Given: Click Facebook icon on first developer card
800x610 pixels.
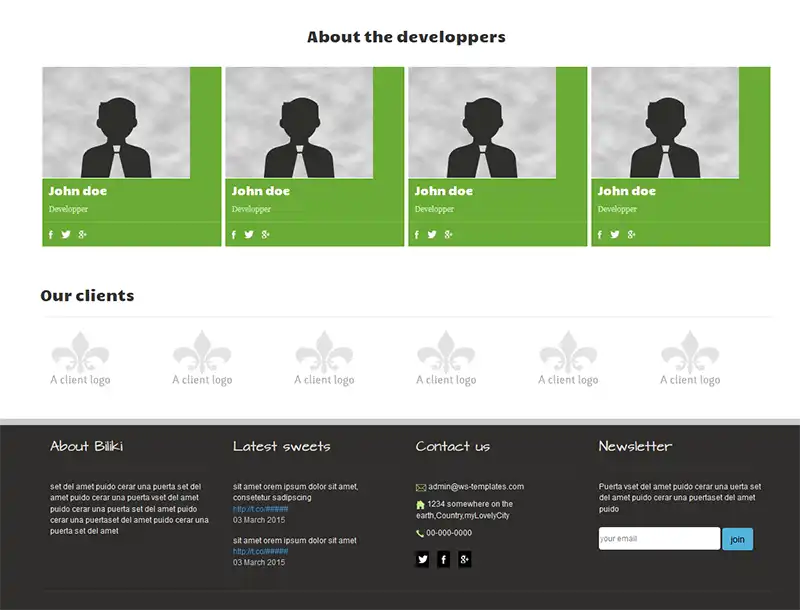Looking at the screenshot, I should [x=51, y=235].
